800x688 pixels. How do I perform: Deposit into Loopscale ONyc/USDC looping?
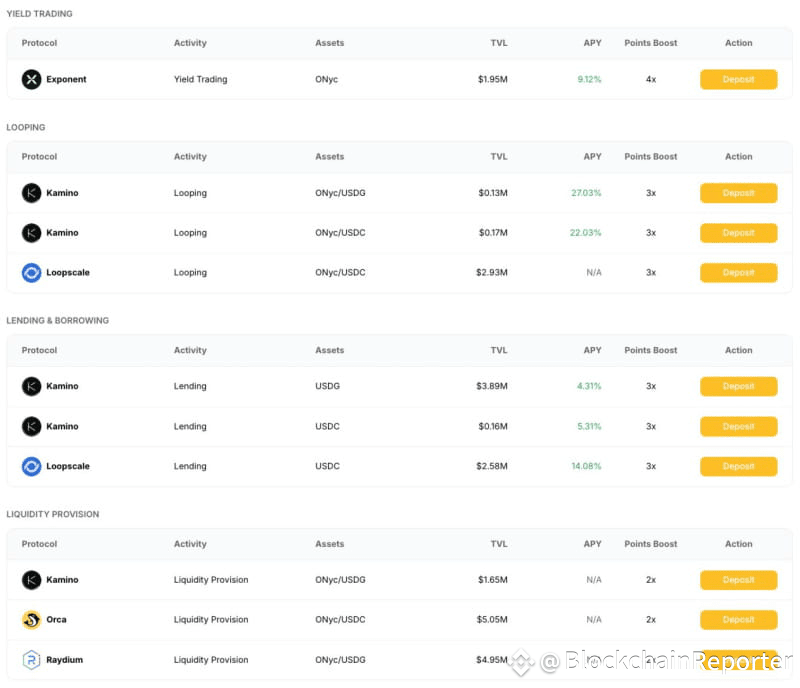(x=738, y=273)
